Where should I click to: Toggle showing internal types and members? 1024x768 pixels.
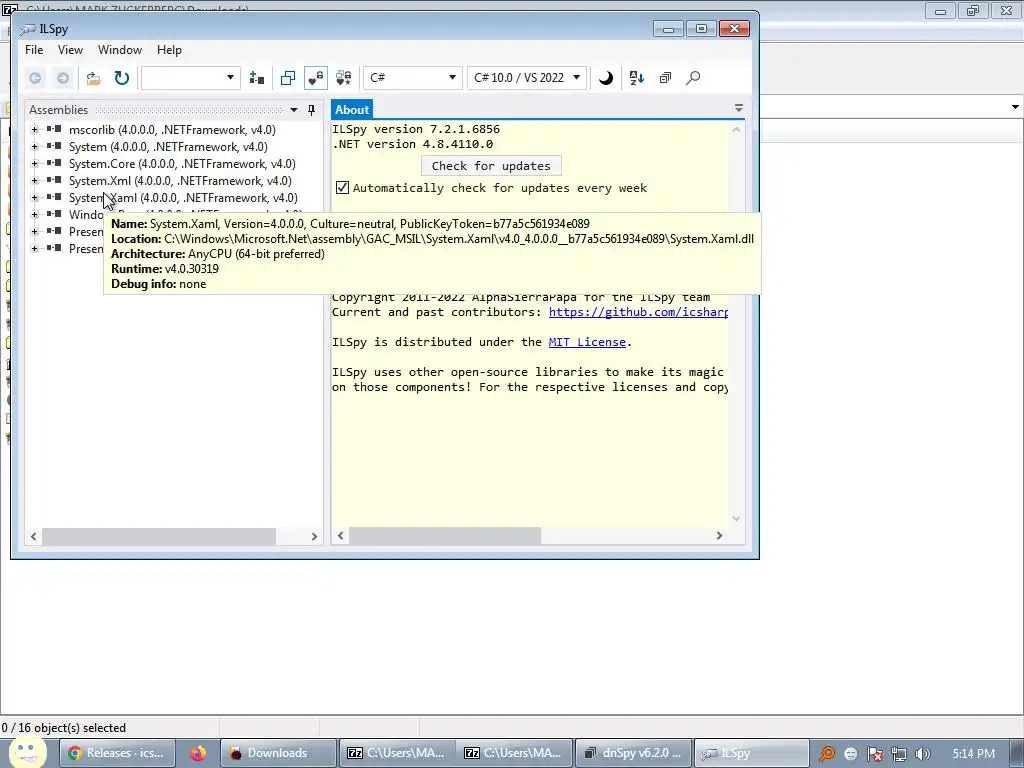pos(316,78)
